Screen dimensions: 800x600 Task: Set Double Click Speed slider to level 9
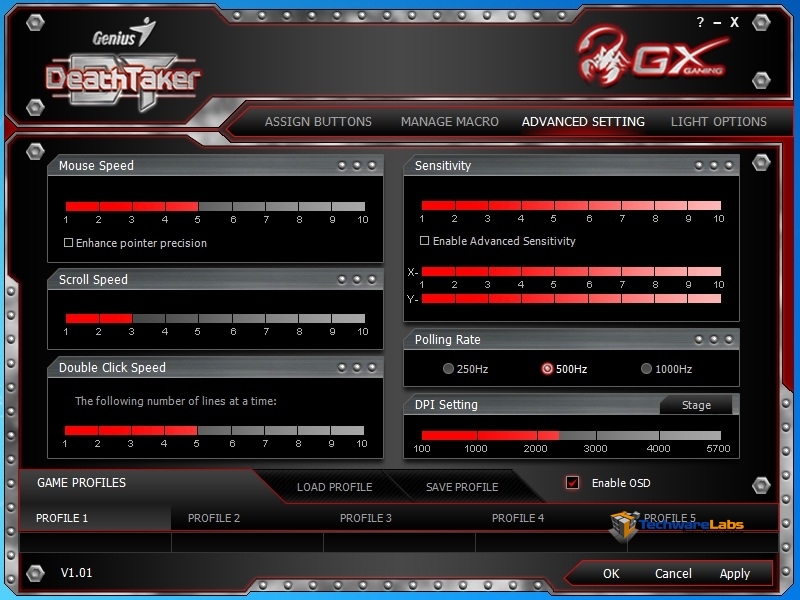click(331, 431)
